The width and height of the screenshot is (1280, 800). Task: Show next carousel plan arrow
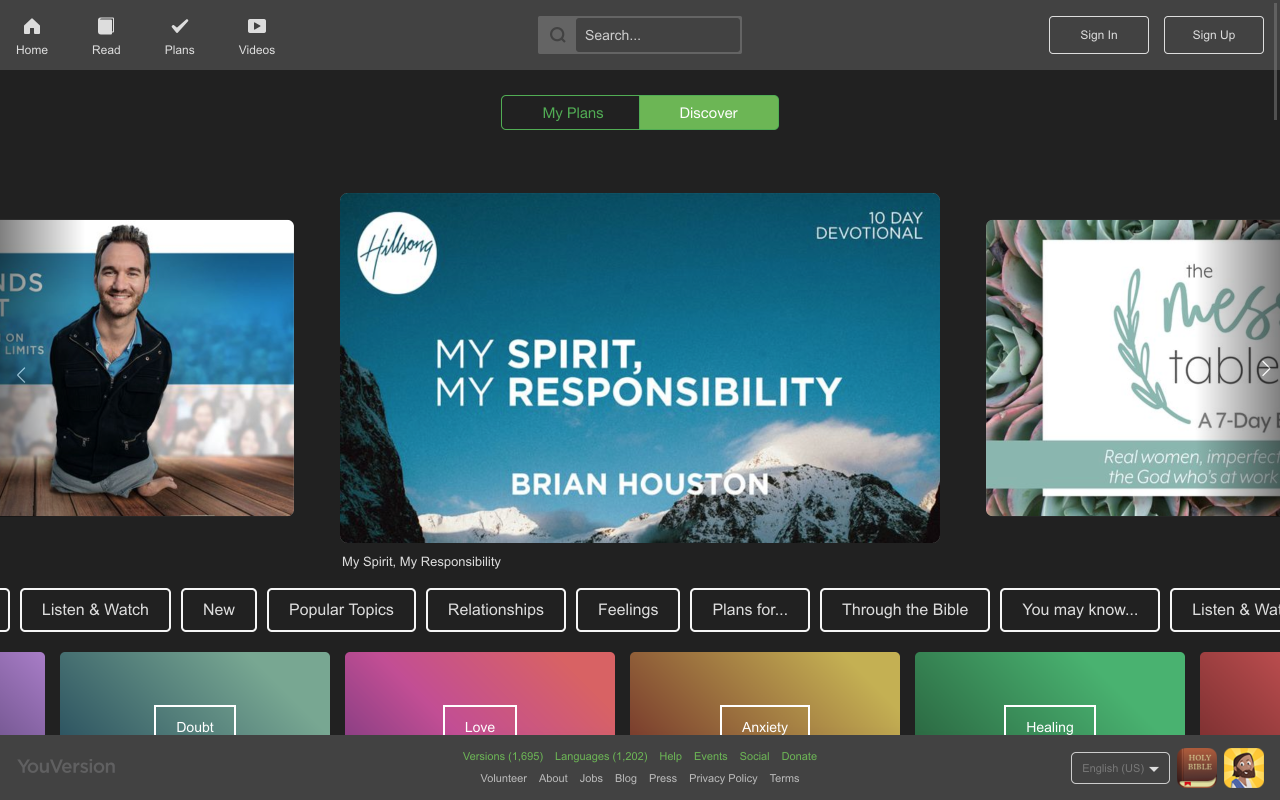pyautogui.click(x=1266, y=368)
